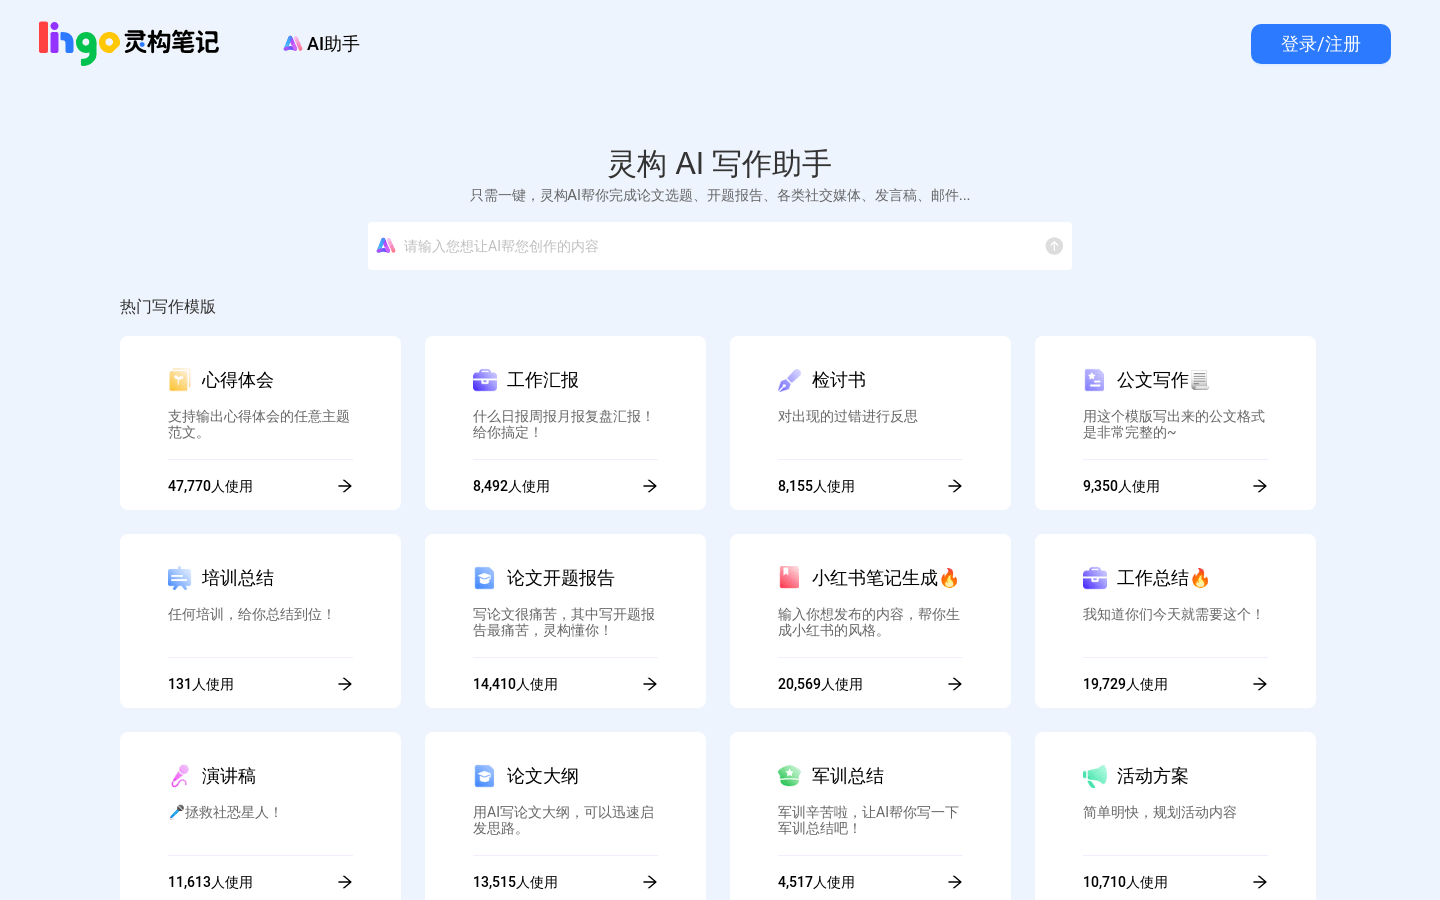Focus the AI writing prompt input field
Image resolution: width=1440 pixels, height=900 pixels.
pos(720,246)
